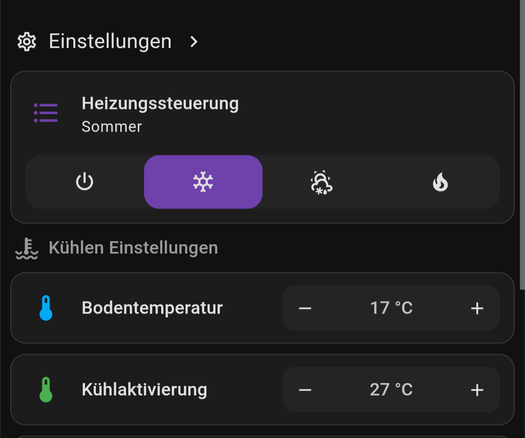Viewport: 525px width, 438px height.
Task: Click the blue thermometer icon for Bodentemperatur
Action: coord(46,308)
